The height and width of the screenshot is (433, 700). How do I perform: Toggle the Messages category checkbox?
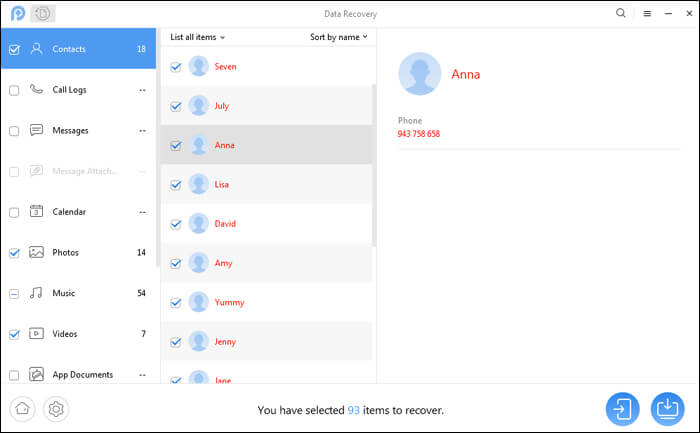14,131
